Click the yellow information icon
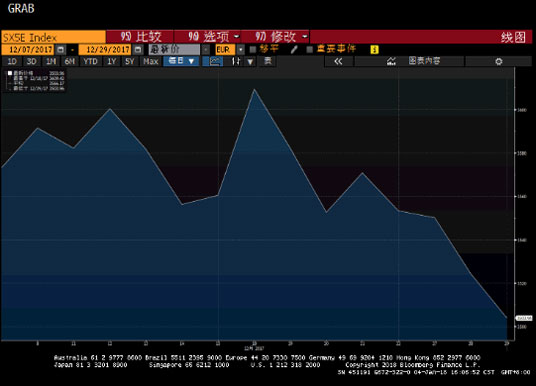 point(374,50)
